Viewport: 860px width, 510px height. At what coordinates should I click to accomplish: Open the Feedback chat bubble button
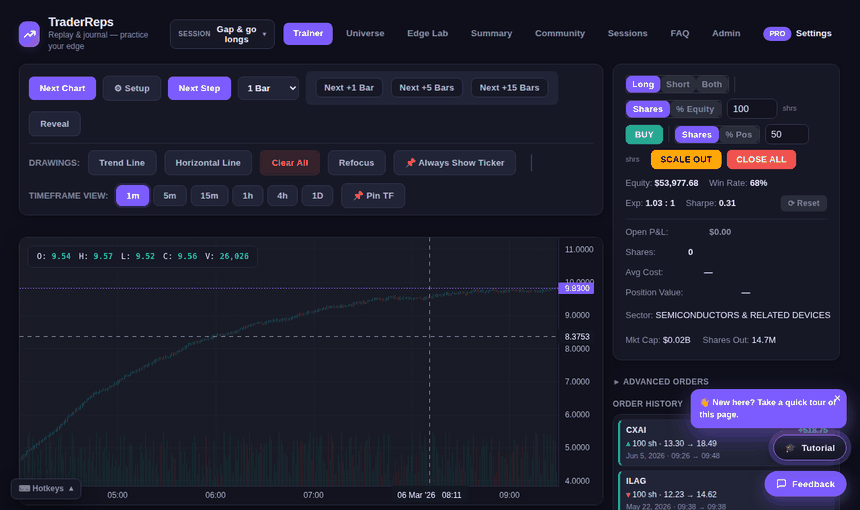click(x=805, y=484)
